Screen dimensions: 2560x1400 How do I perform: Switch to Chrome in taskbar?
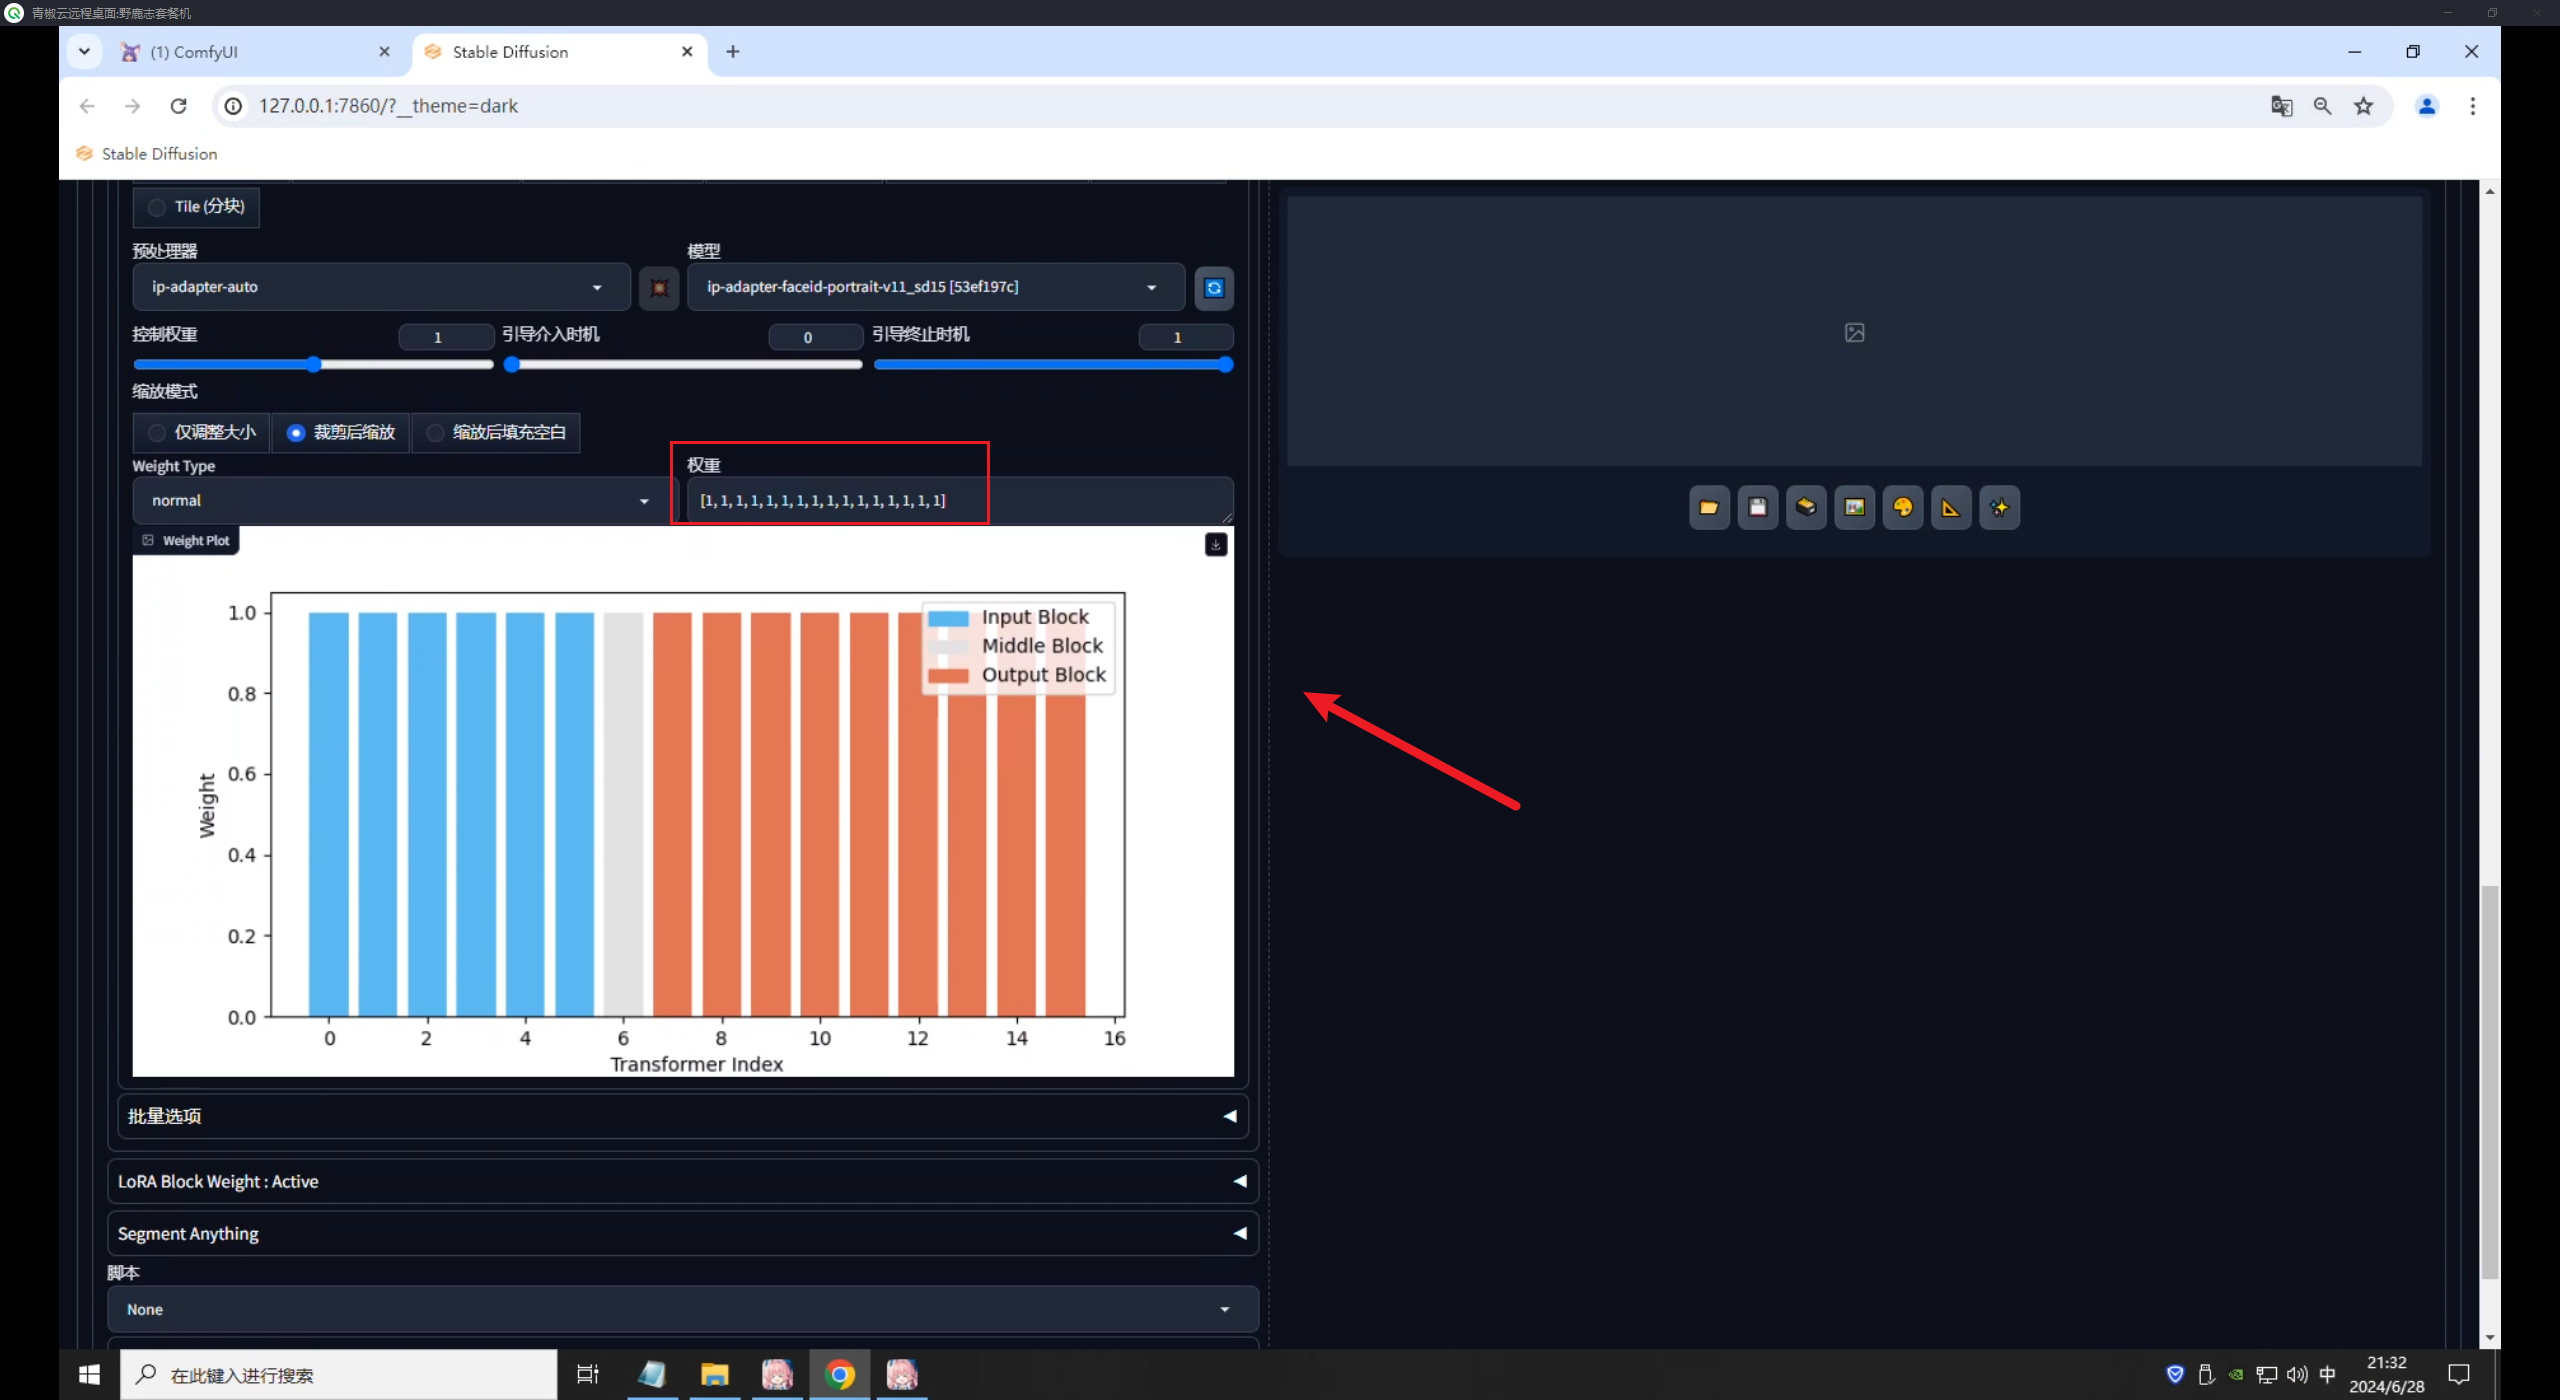pyautogui.click(x=840, y=1375)
